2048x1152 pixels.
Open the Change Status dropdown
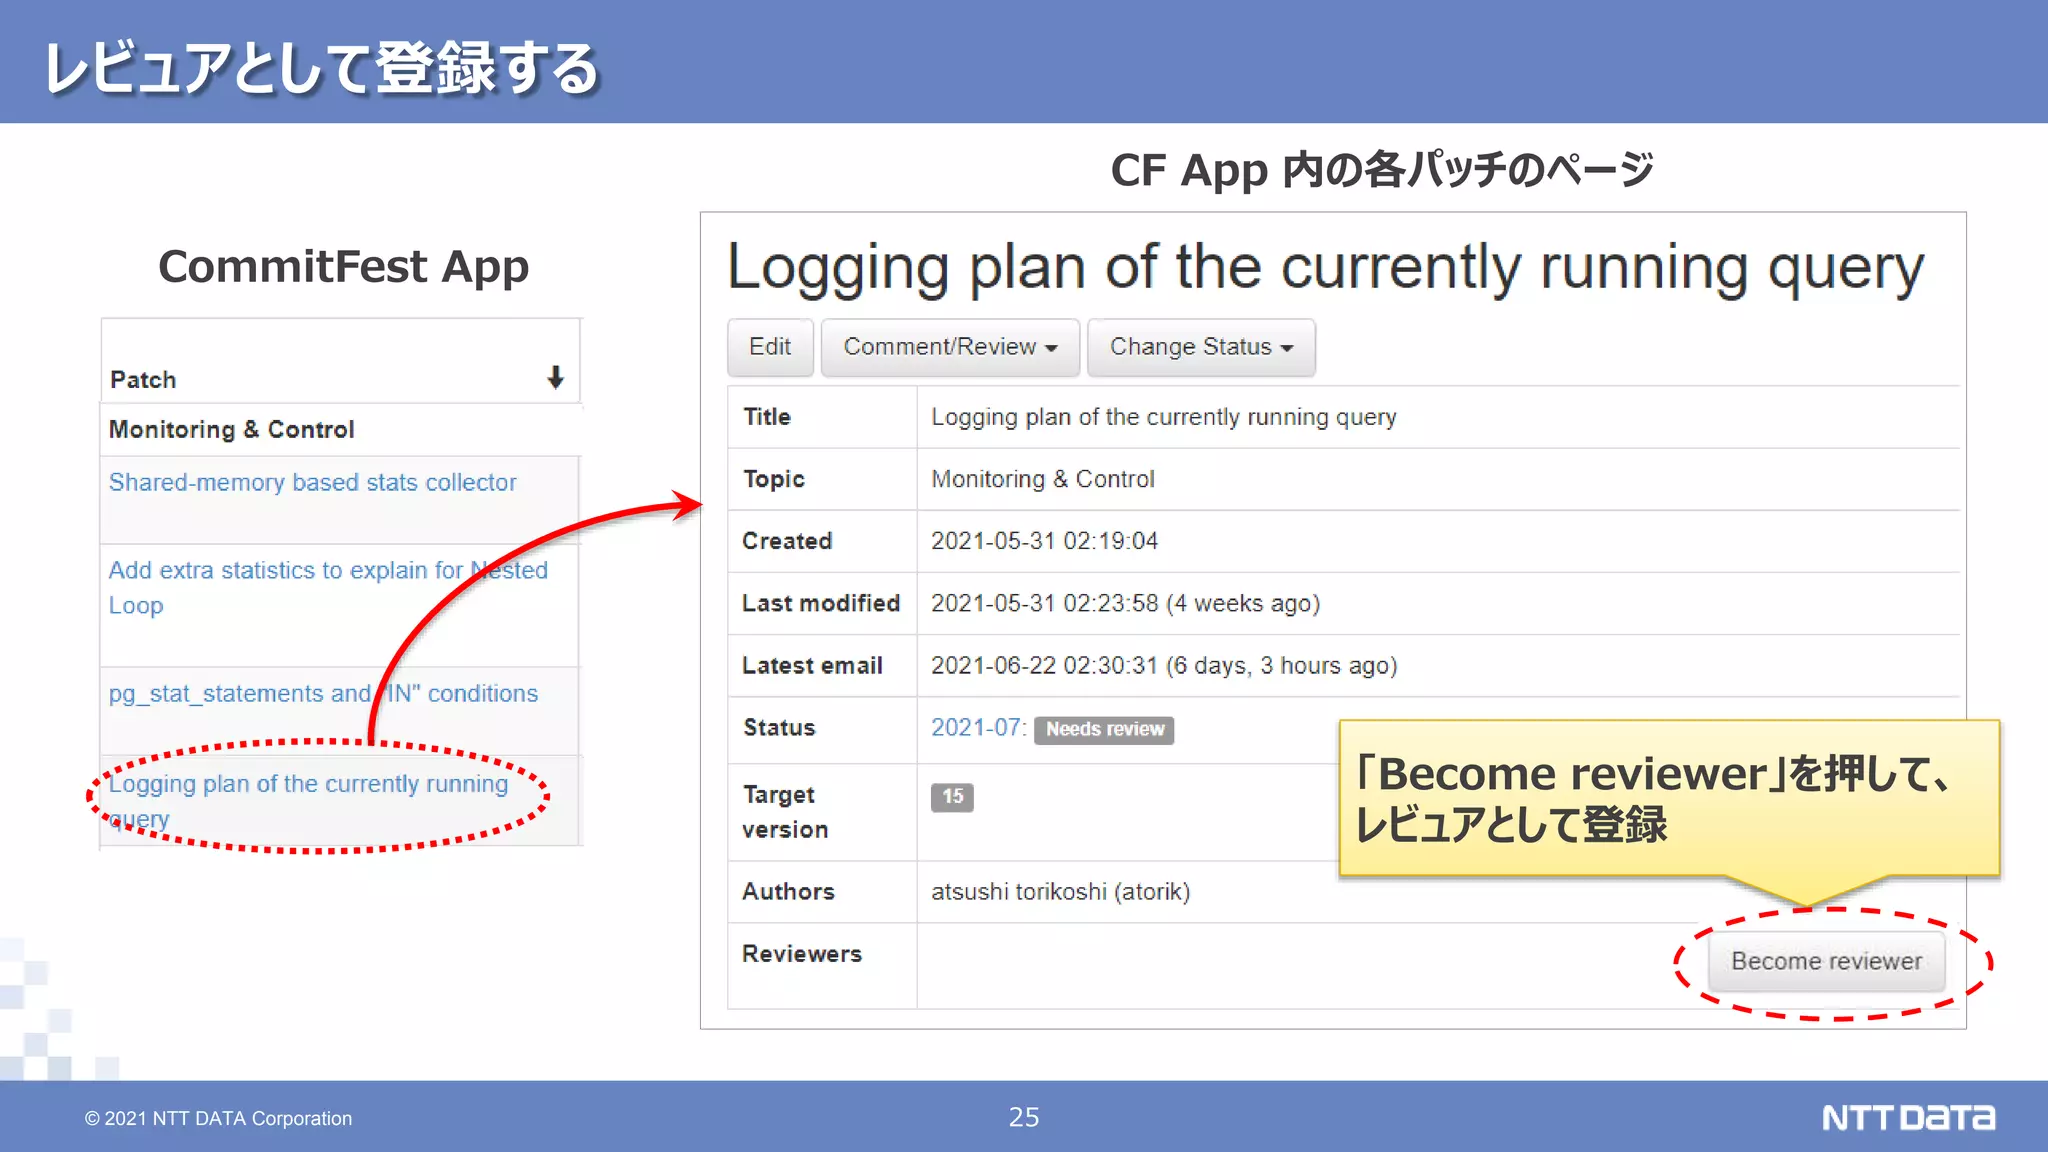[x=1201, y=347]
